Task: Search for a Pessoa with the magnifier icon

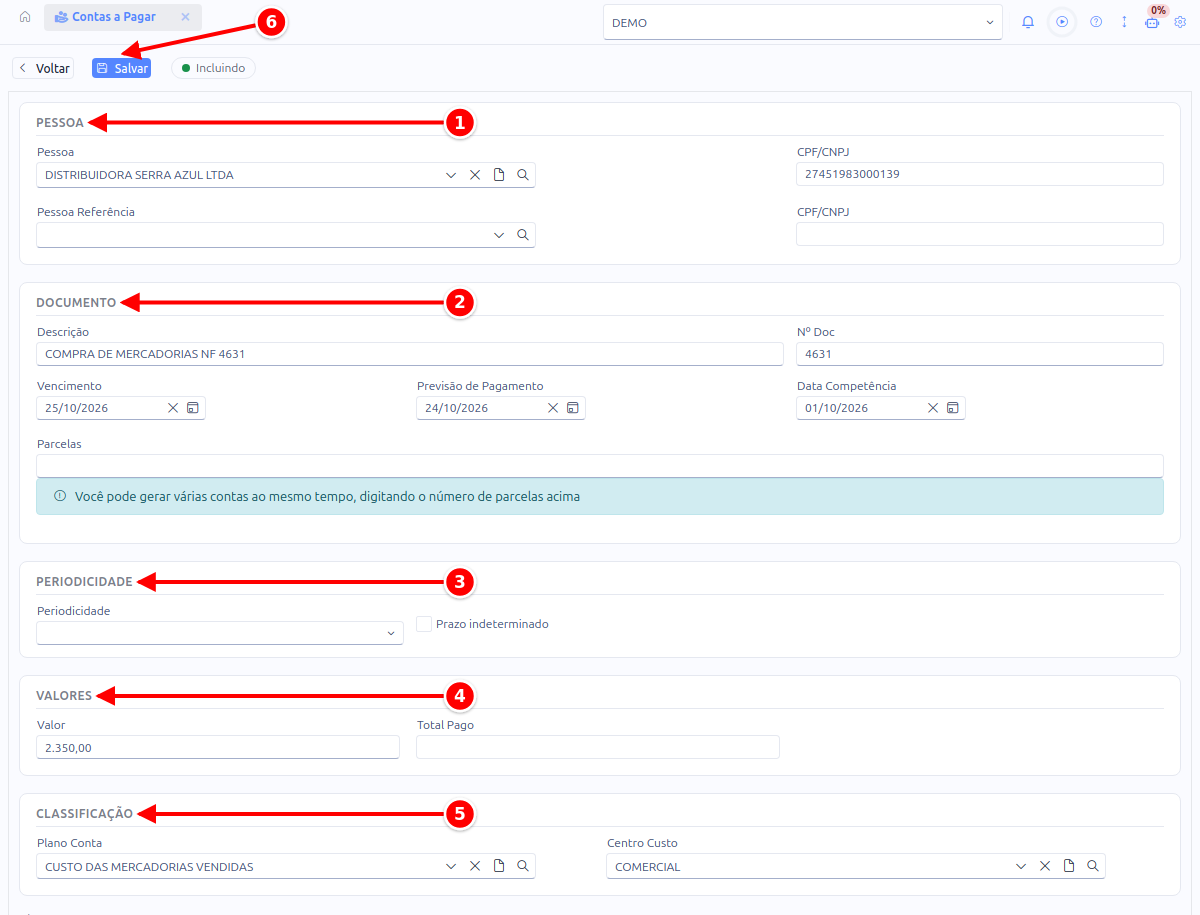Action: [523, 175]
